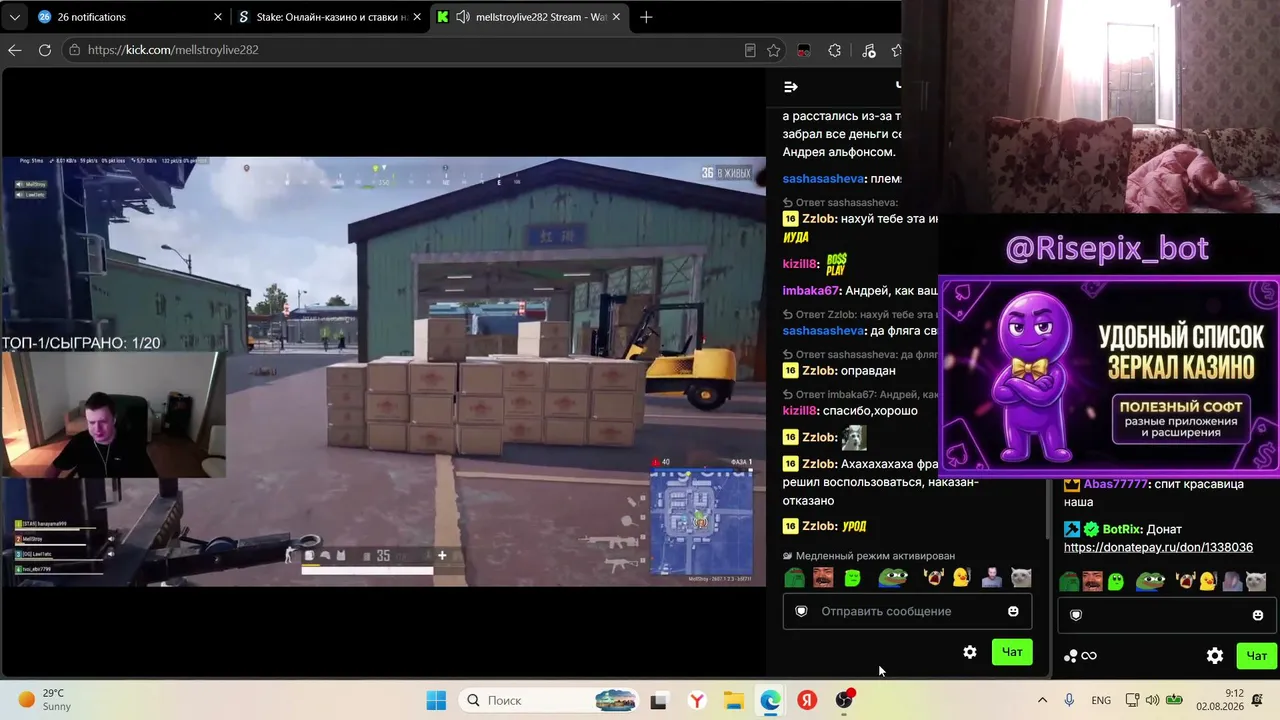Screen dimensions: 1280x720
Task: Close the 26 notifications tab
Action: click(x=218, y=17)
